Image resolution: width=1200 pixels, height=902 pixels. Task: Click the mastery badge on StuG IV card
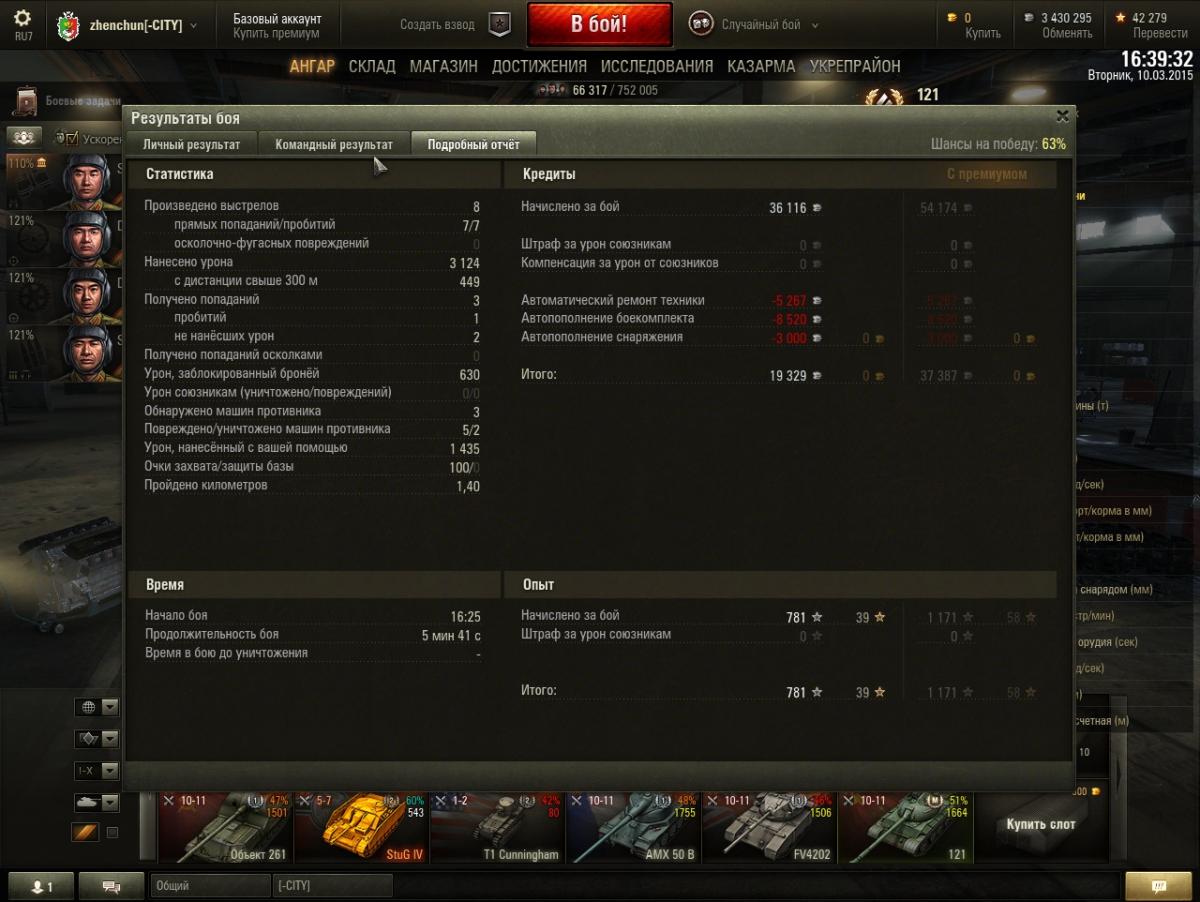[x=390, y=800]
